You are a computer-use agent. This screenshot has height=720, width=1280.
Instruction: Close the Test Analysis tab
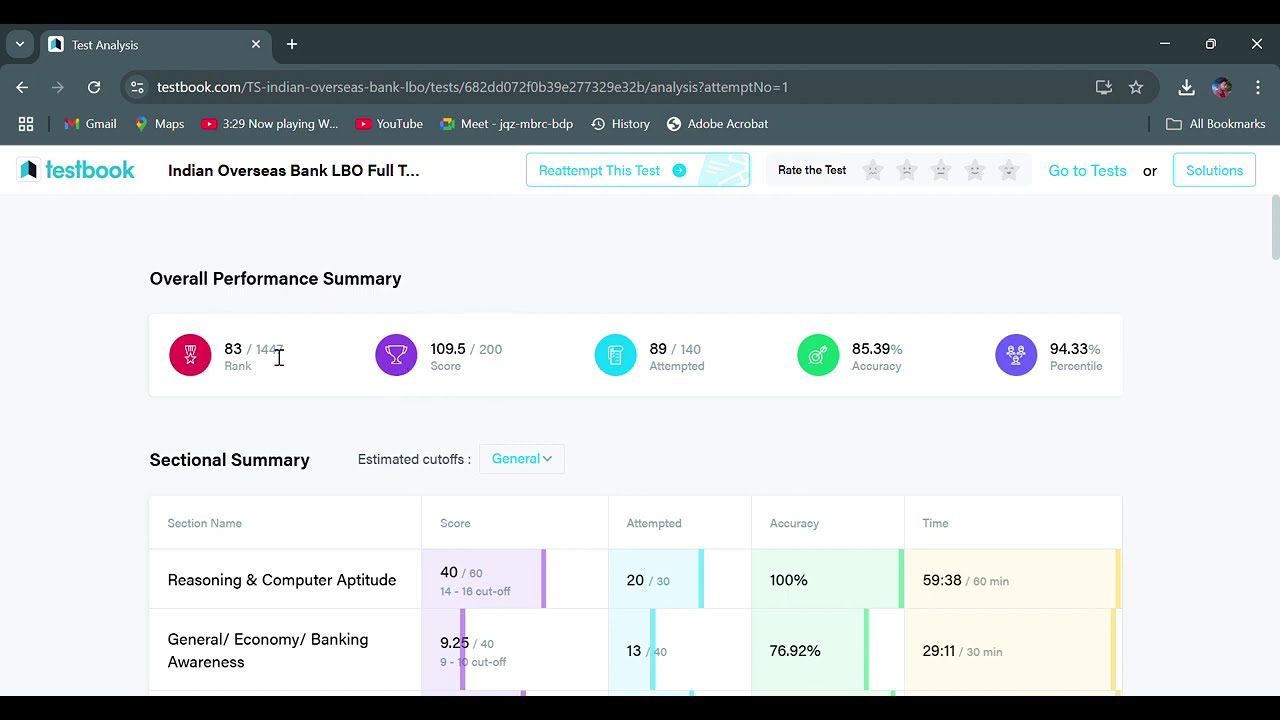pos(256,44)
